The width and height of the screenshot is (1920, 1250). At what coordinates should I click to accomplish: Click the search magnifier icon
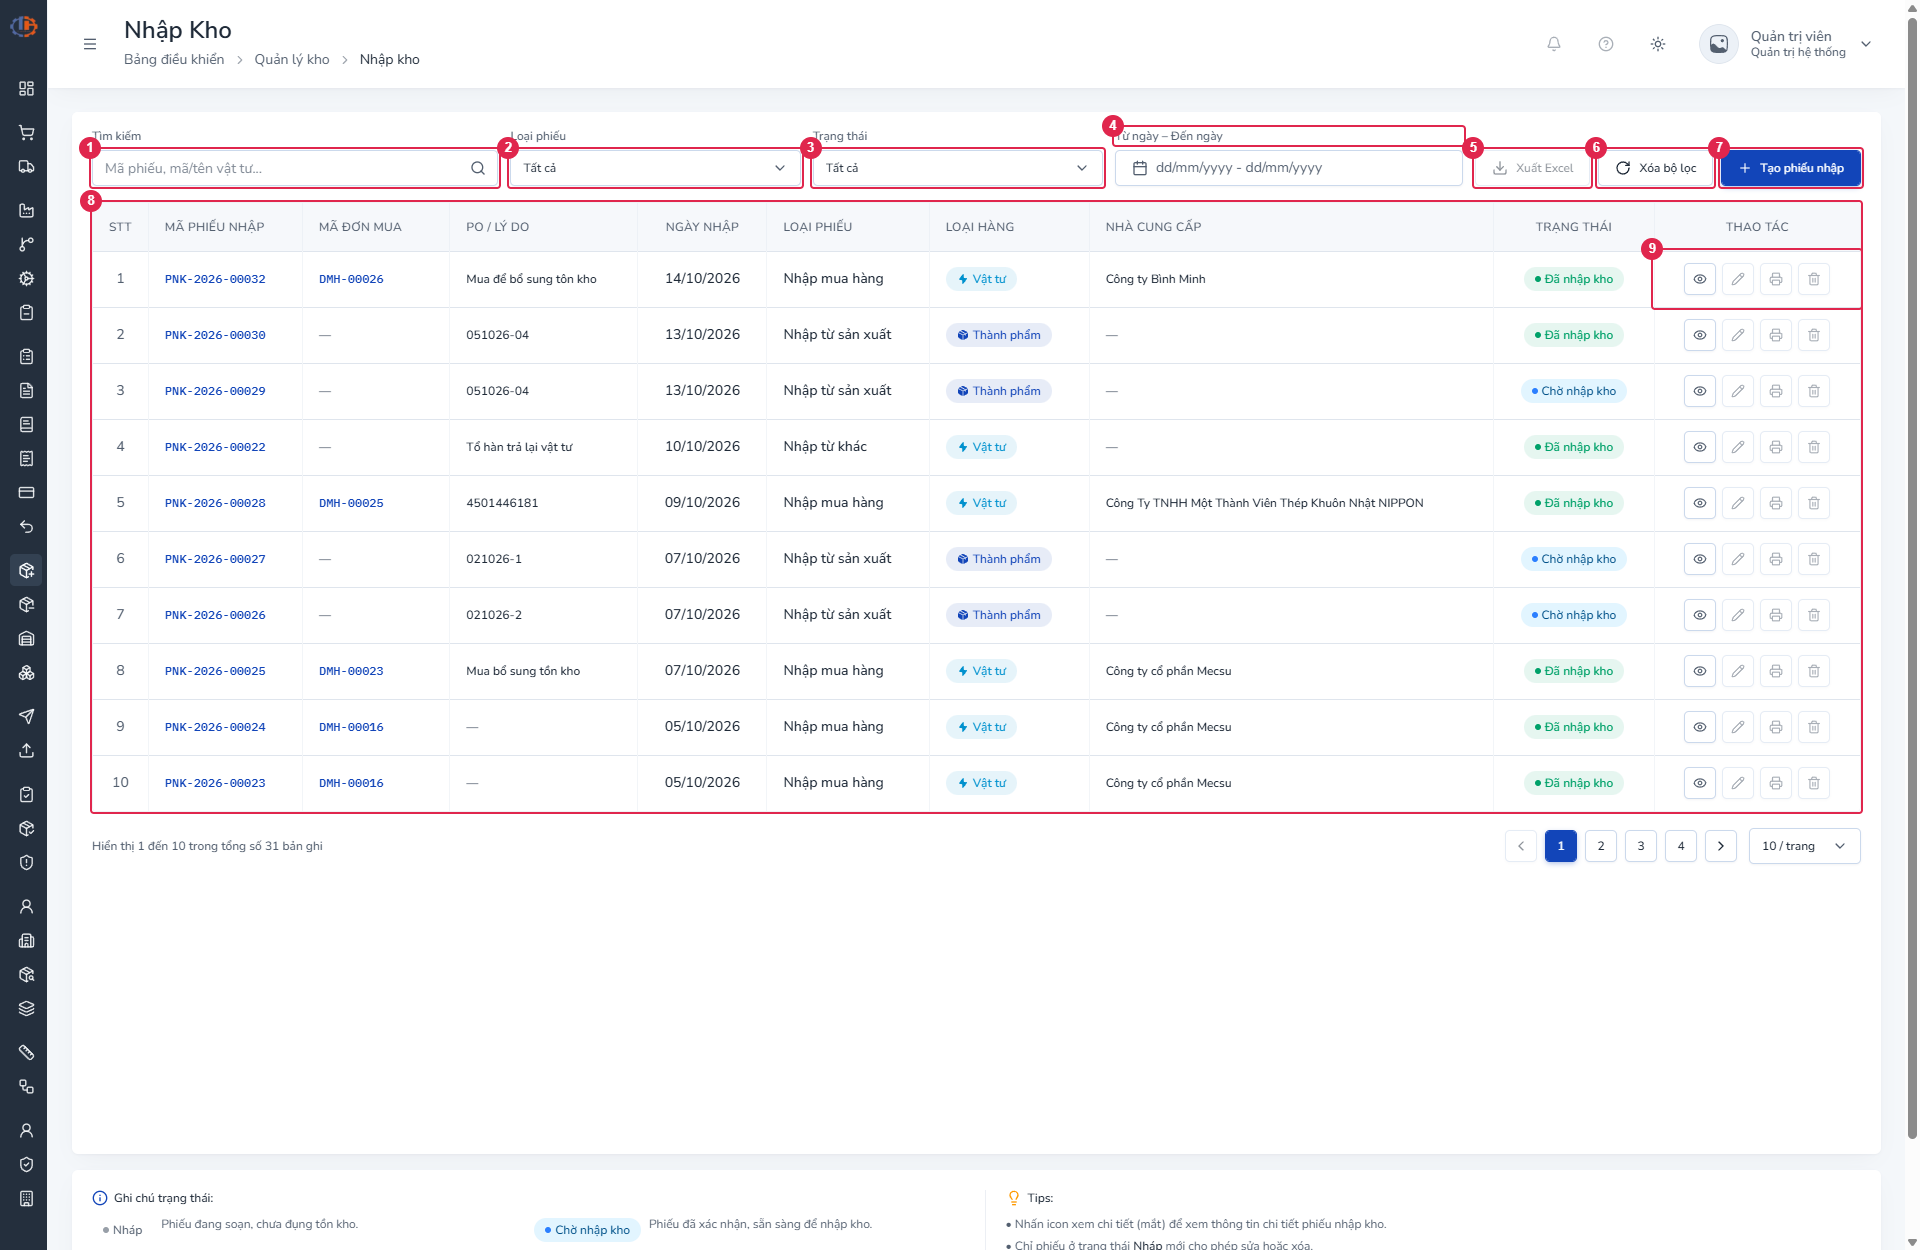[478, 168]
